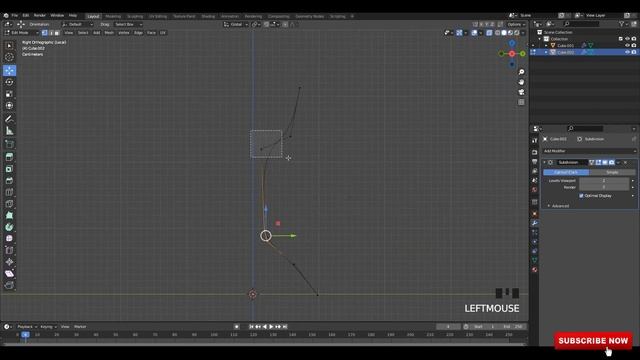Open the Render properties tab
The width and height of the screenshot is (640, 360).
(535, 152)
